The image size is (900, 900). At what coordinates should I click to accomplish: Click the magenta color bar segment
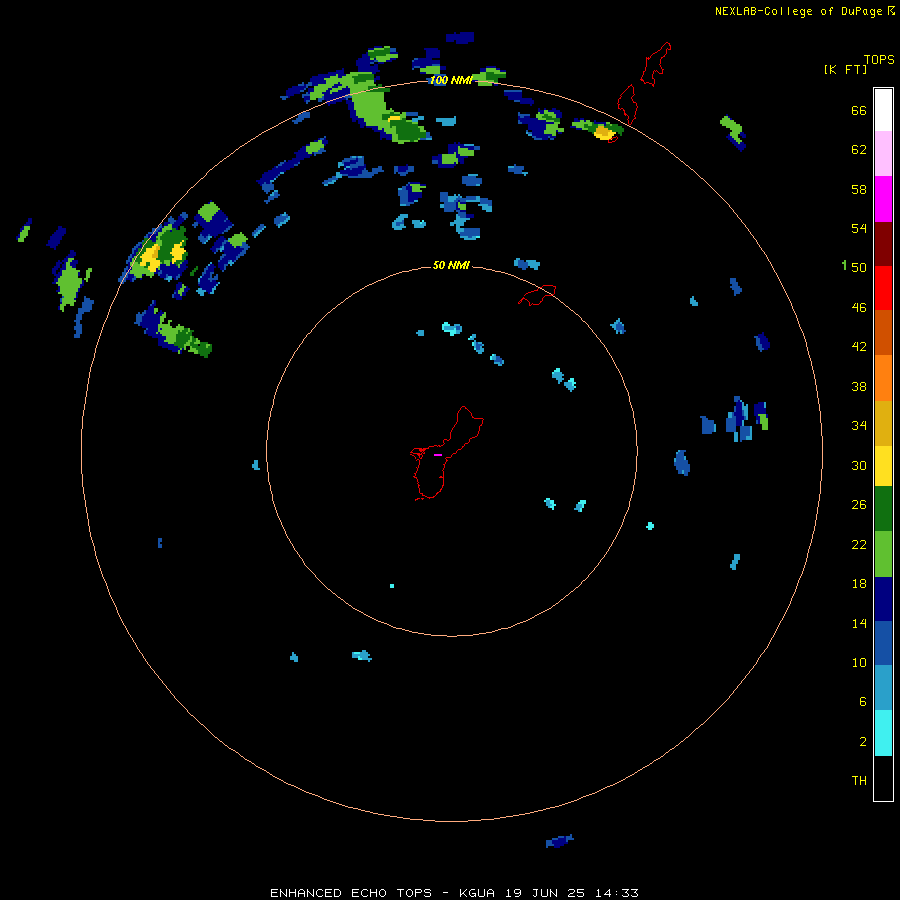pos(883,199)
